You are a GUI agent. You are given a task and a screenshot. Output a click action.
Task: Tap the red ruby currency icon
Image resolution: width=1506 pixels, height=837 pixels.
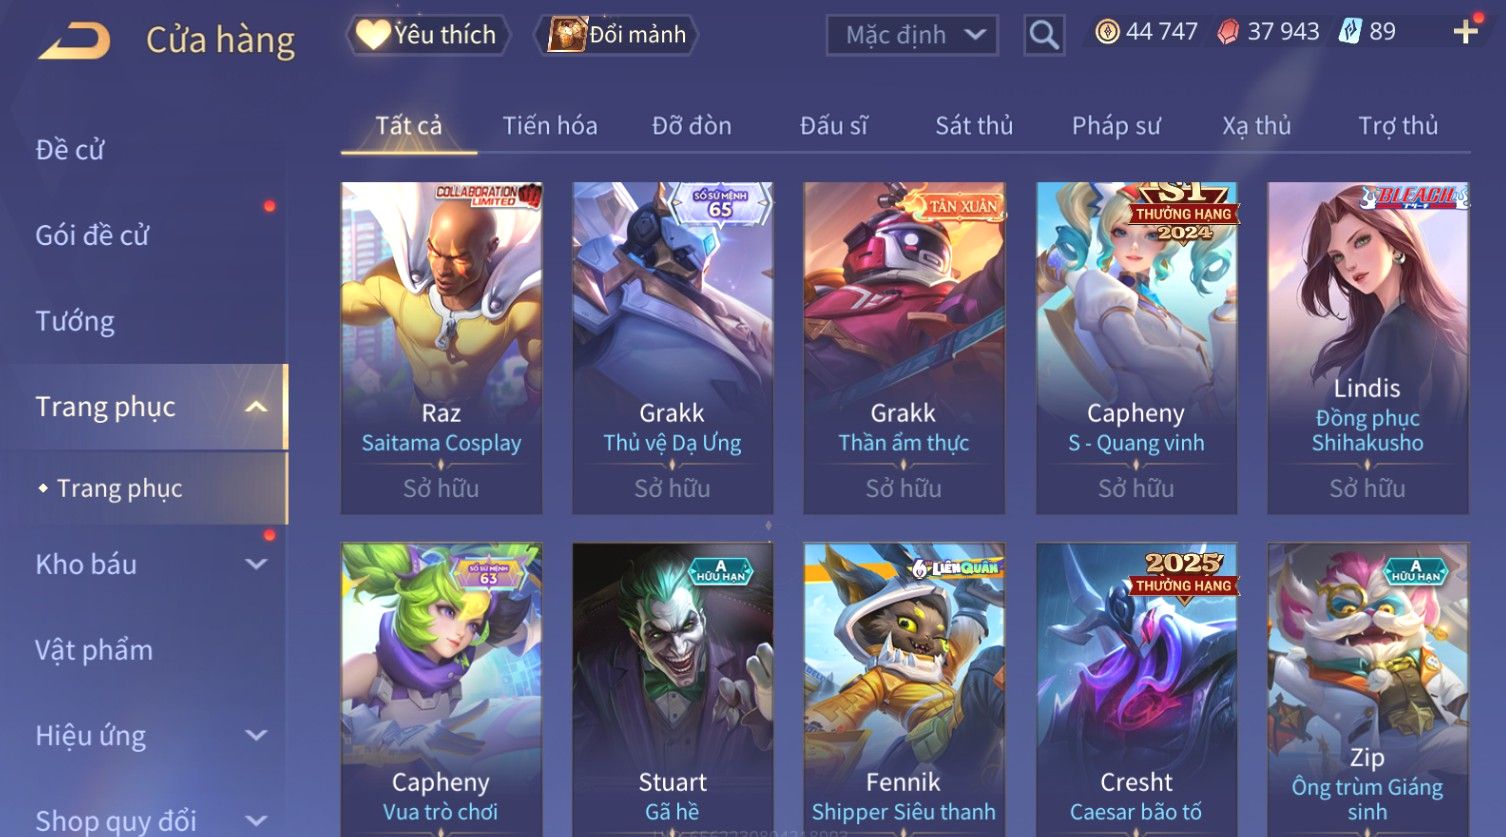[1228, 32]
